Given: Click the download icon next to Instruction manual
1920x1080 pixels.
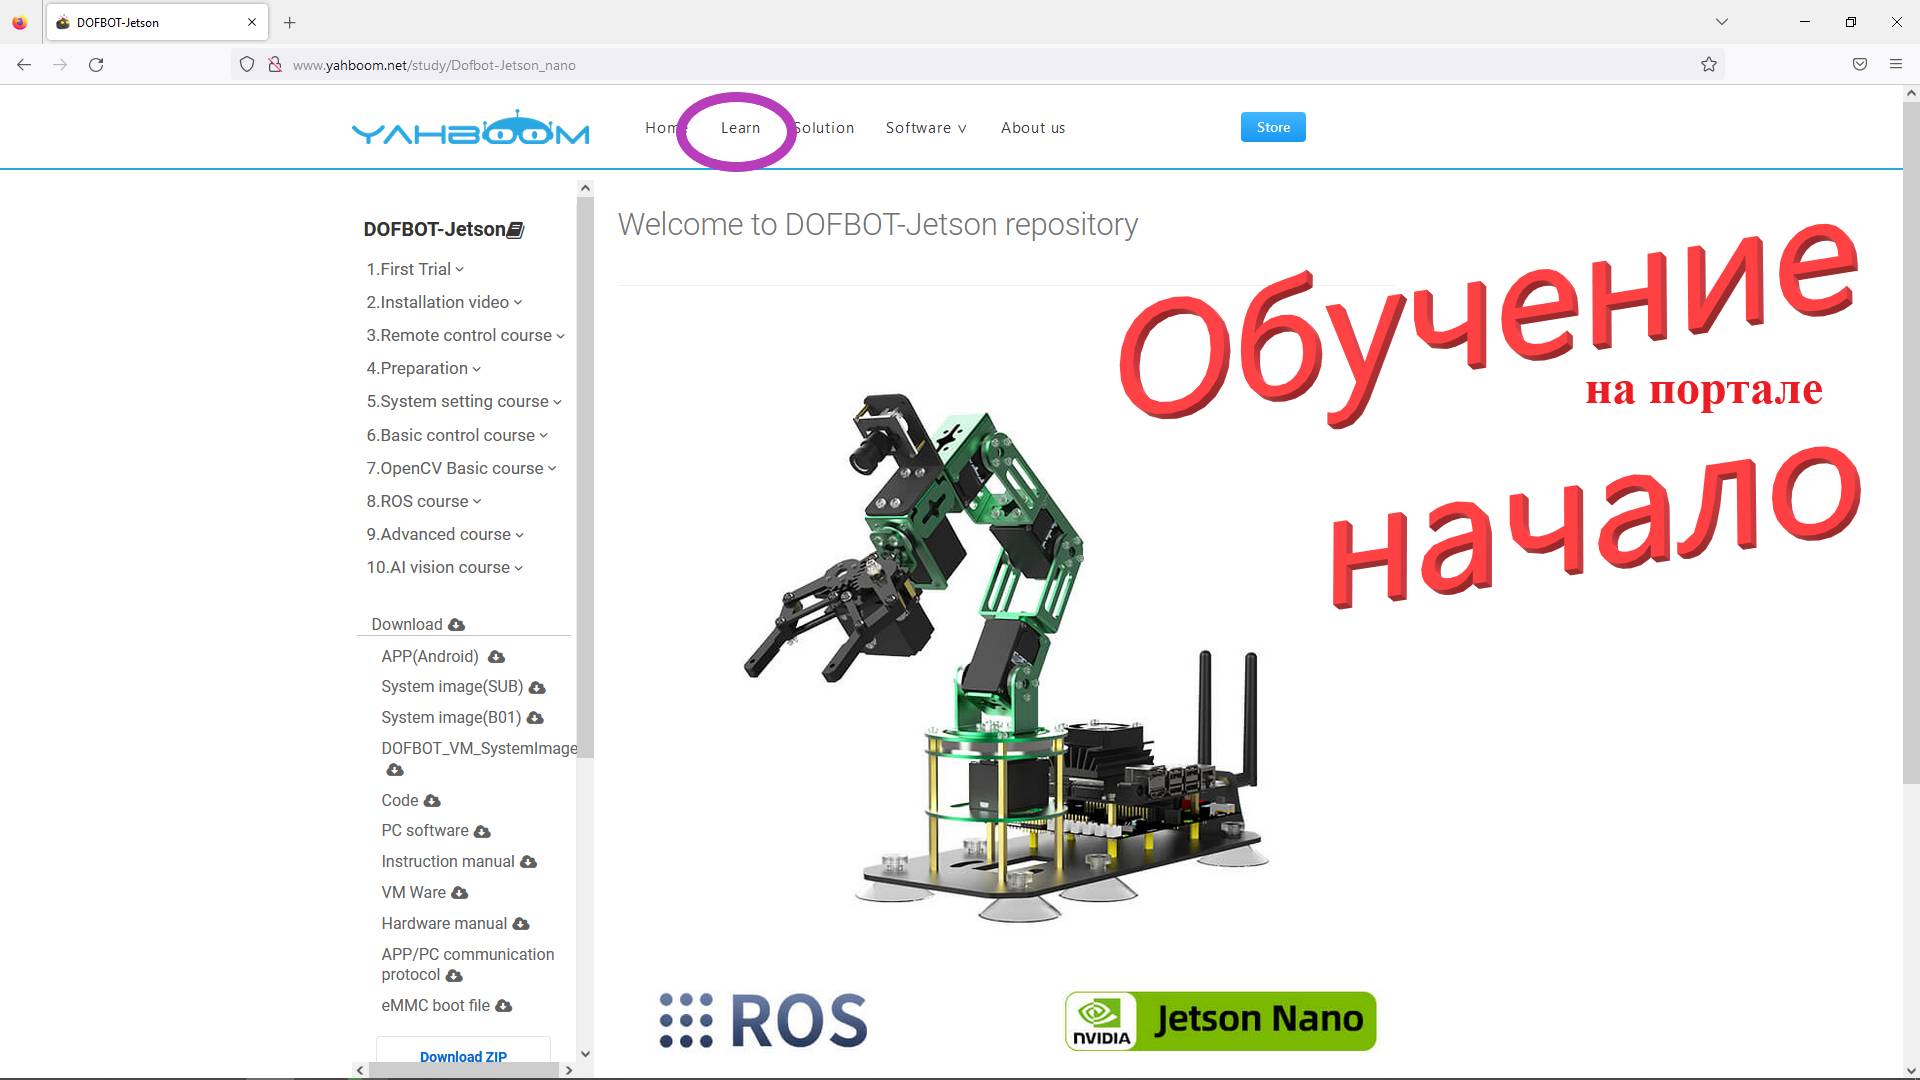Looking at the screenshot, I should (x=528, y=862).
